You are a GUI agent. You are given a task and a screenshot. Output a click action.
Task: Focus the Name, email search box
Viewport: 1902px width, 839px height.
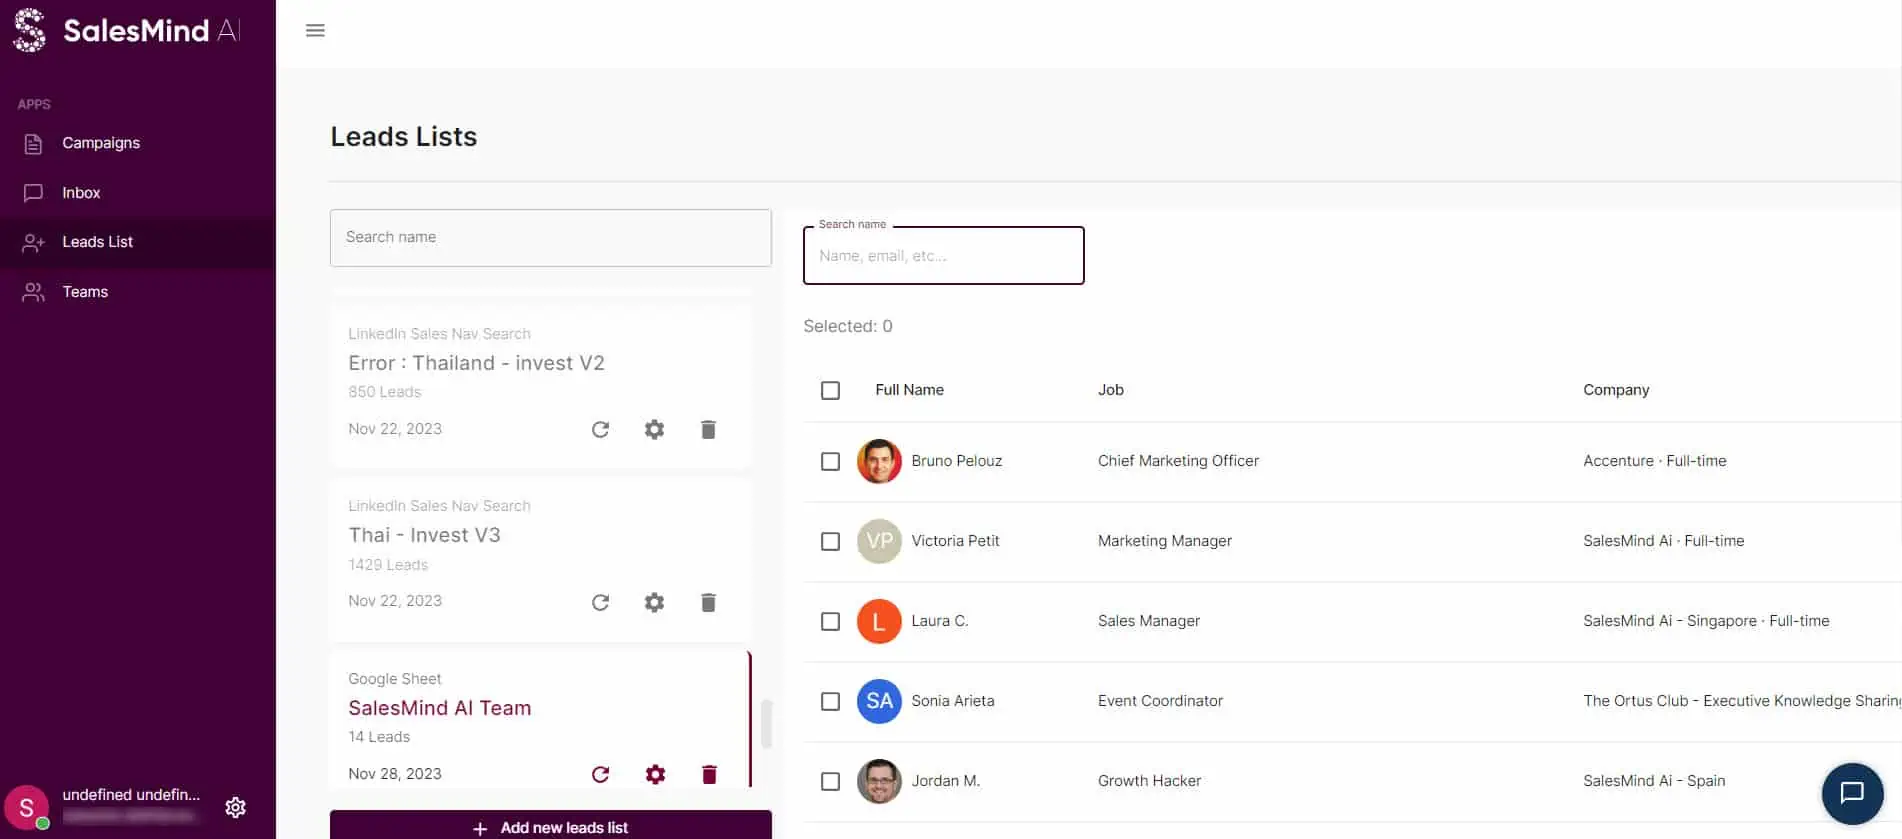click(944, 256)
